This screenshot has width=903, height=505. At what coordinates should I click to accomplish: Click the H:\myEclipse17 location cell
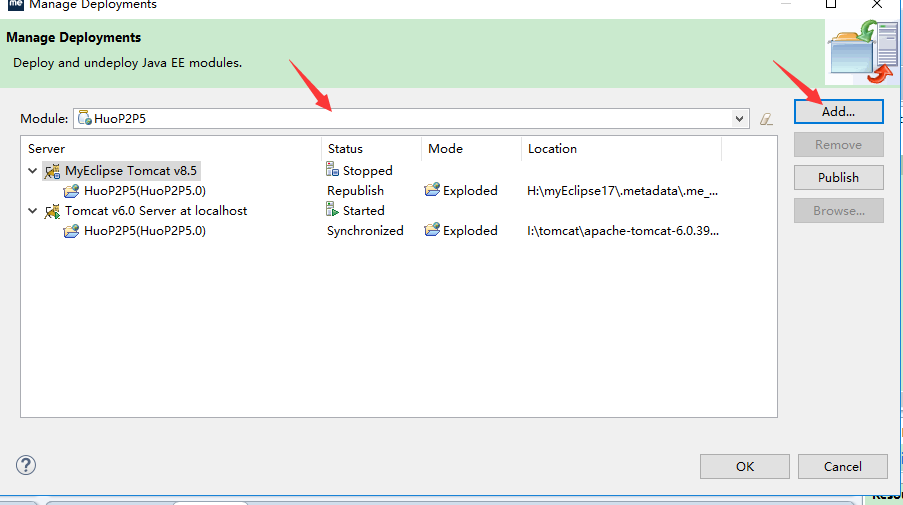[623, 191]
